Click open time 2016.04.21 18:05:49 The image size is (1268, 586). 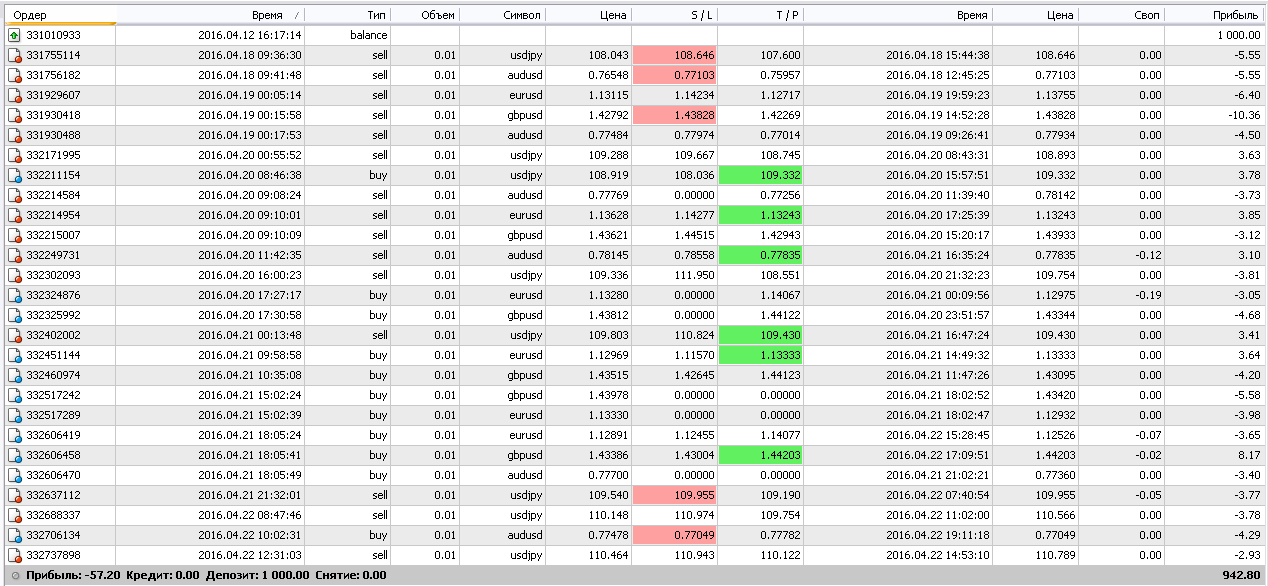pyautogui.click(x=250, y=475)
